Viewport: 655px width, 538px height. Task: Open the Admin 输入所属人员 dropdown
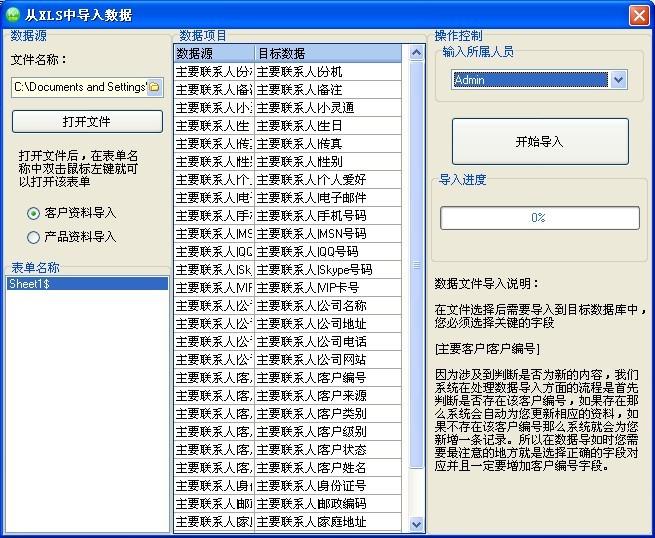tap(618, 79)
